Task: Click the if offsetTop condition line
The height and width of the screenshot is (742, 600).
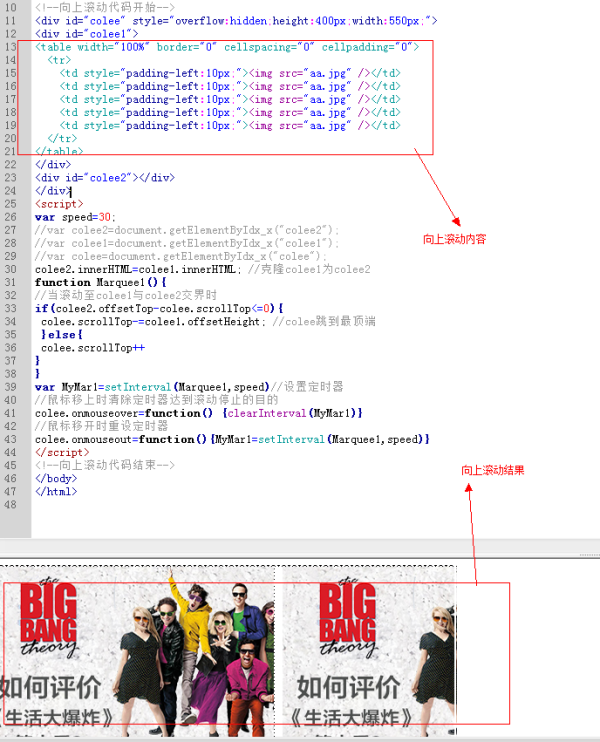Action: click(159, 309)
